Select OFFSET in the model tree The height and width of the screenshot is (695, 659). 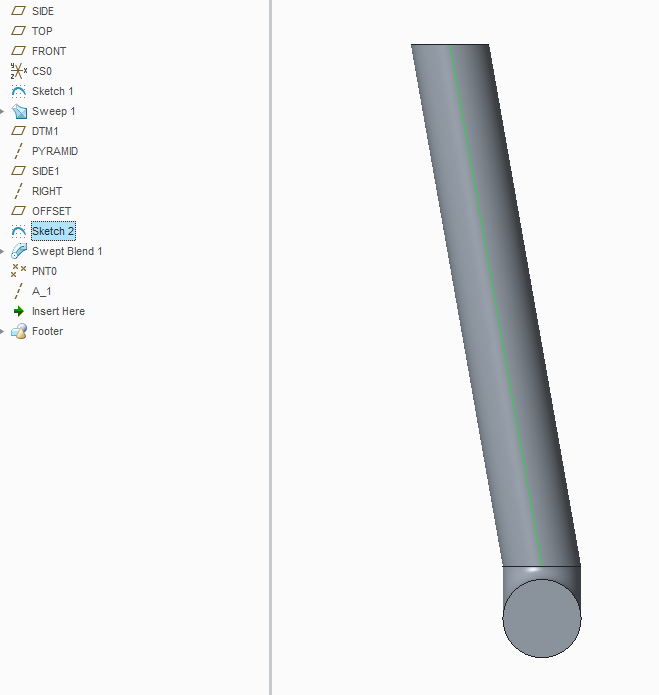tap(51, 211)
